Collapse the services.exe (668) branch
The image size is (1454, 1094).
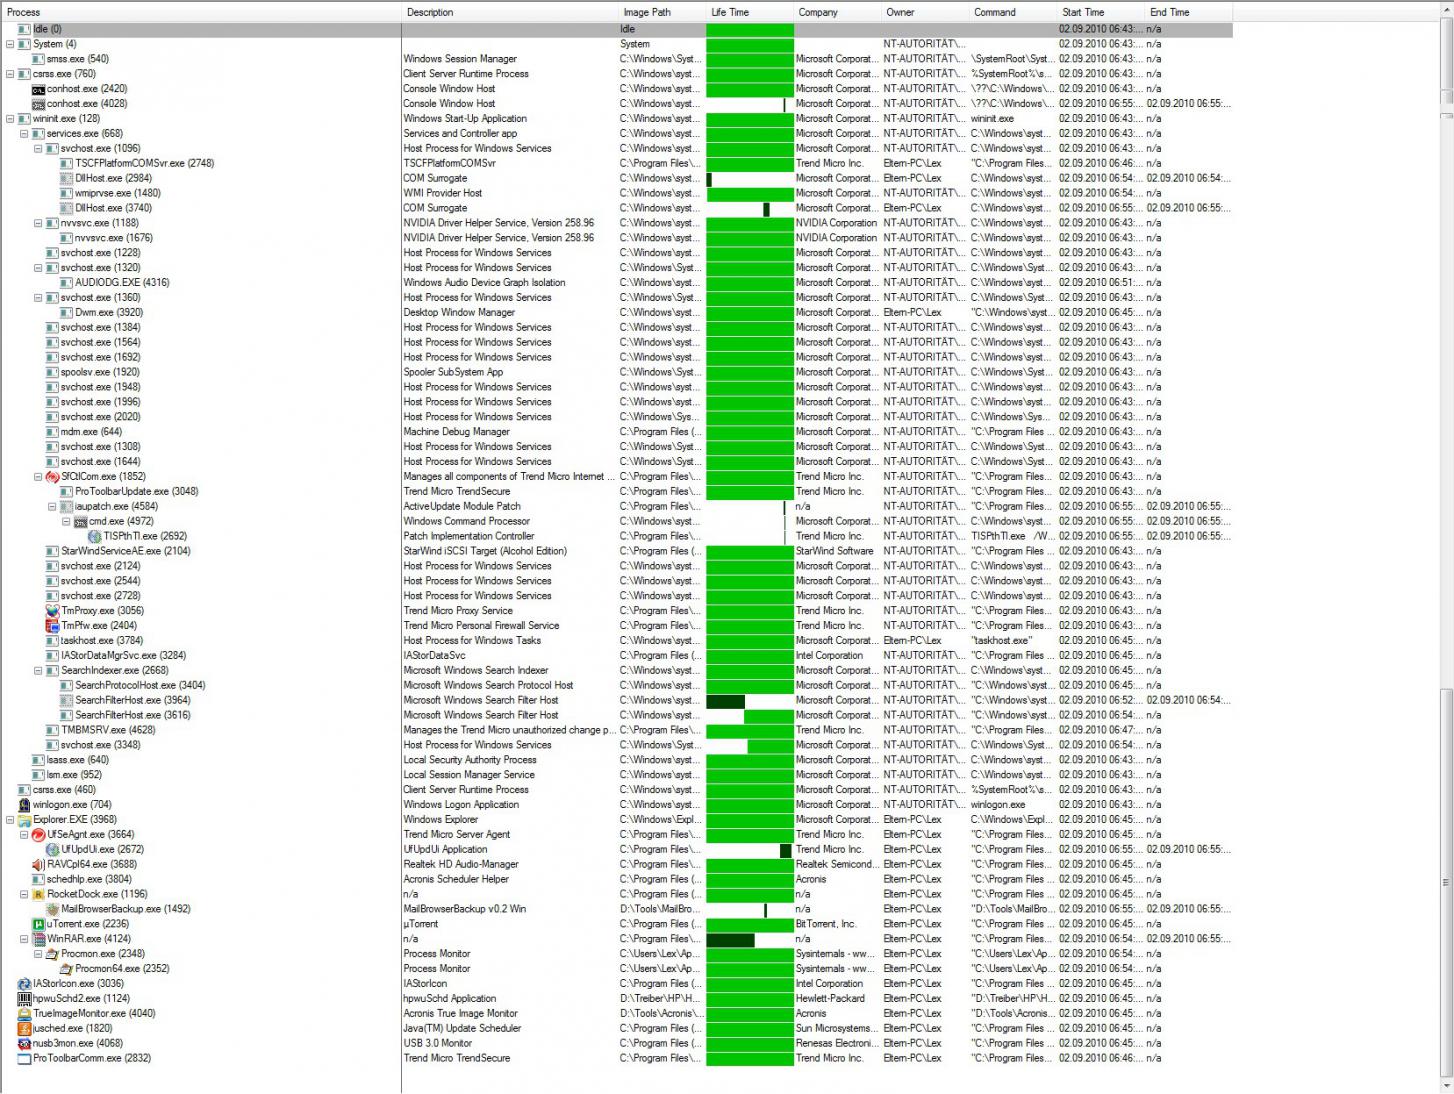tap(24, 134)
